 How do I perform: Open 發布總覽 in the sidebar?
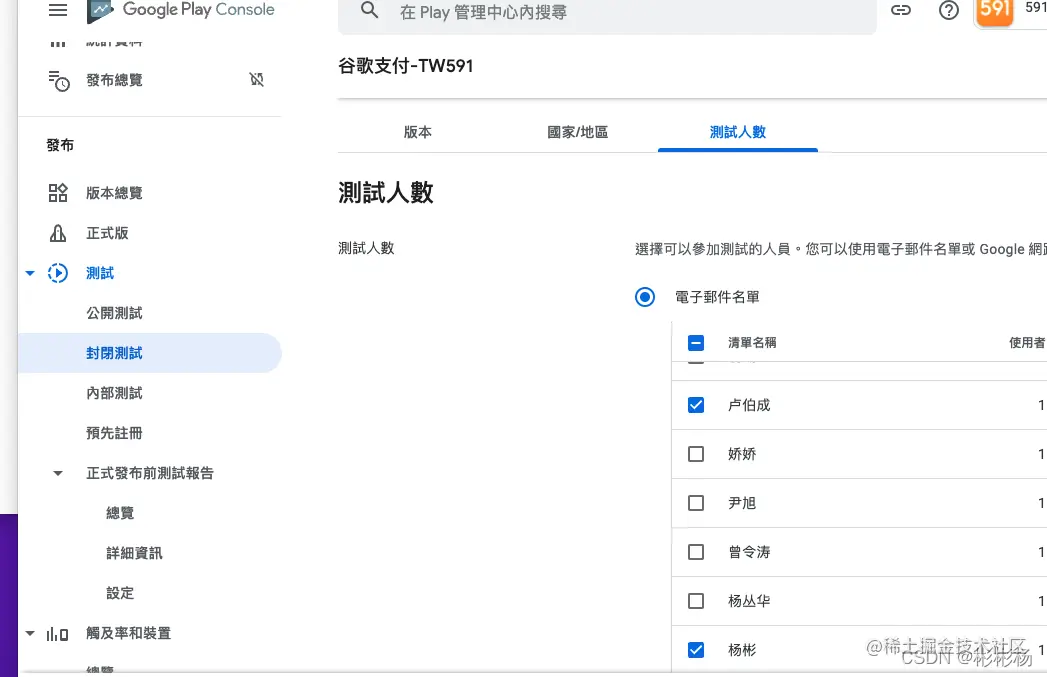click(x=114, y=80)
